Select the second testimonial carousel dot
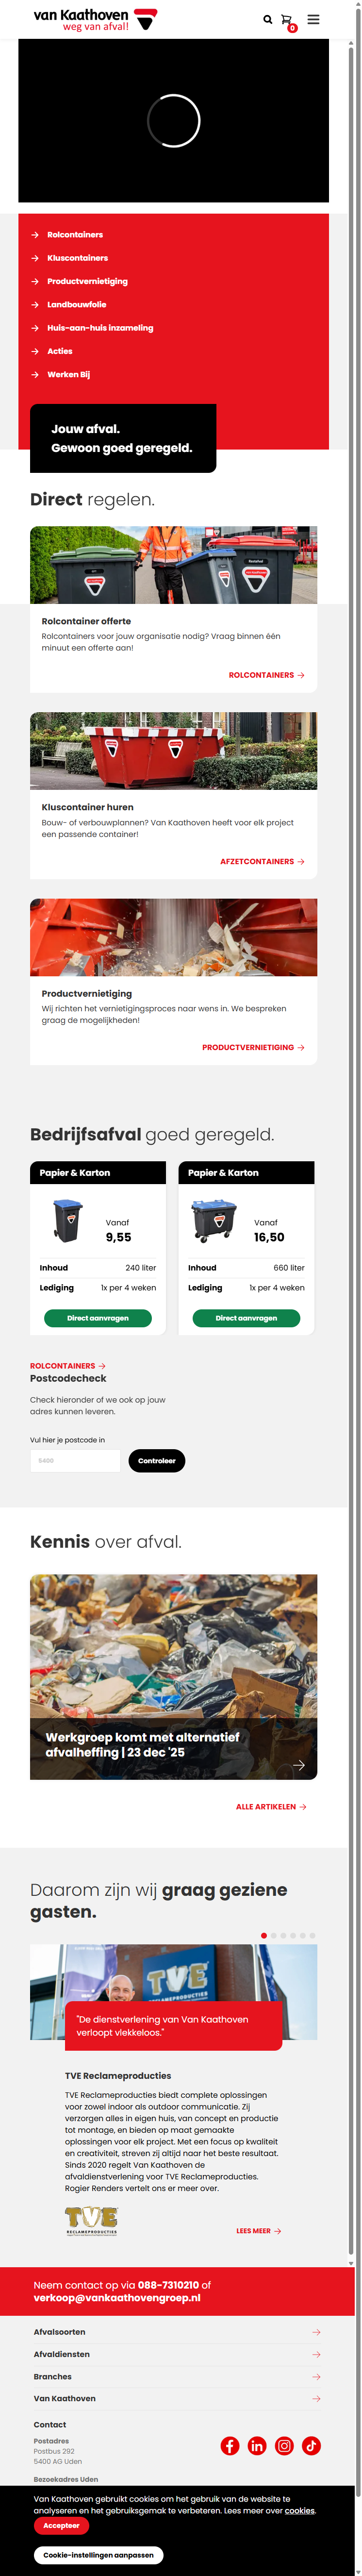 coord(274,1935)
